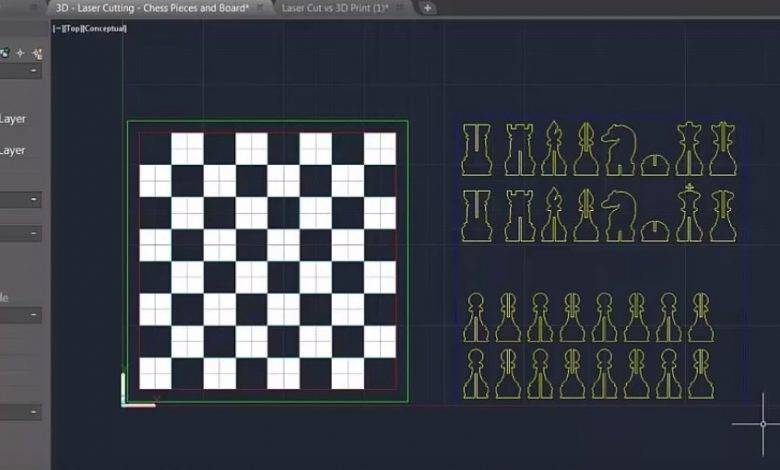780x470 pixels.
Task: Open the Laser Cut vs 3D Print tab
Action: point(335,8)
